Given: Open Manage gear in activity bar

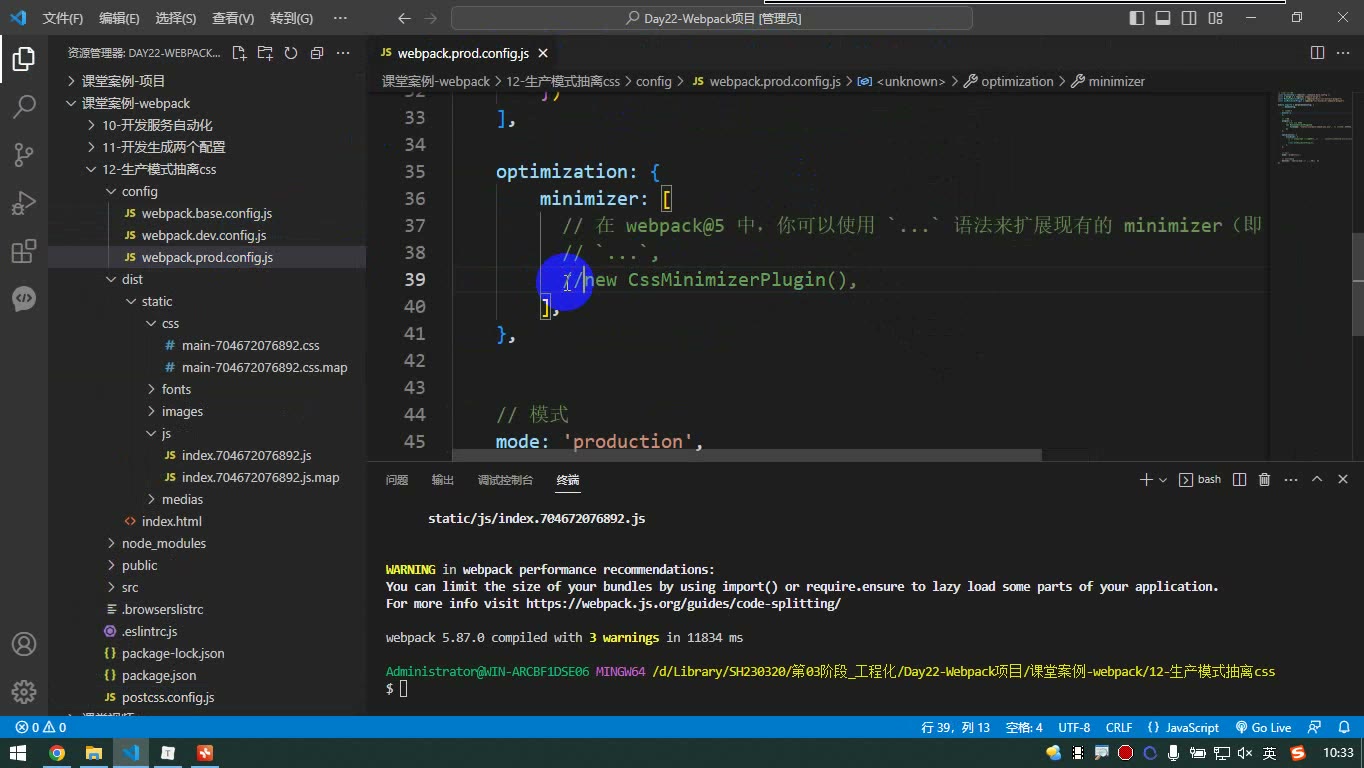Looking at the screenshot, I should (x=24, y=691).
